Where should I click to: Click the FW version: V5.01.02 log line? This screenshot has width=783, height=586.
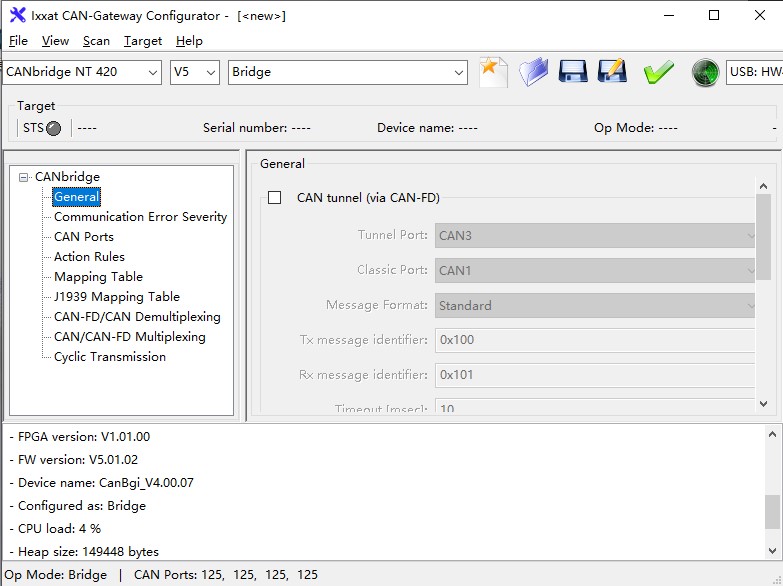pyautogui.click(x=73, y=460)
